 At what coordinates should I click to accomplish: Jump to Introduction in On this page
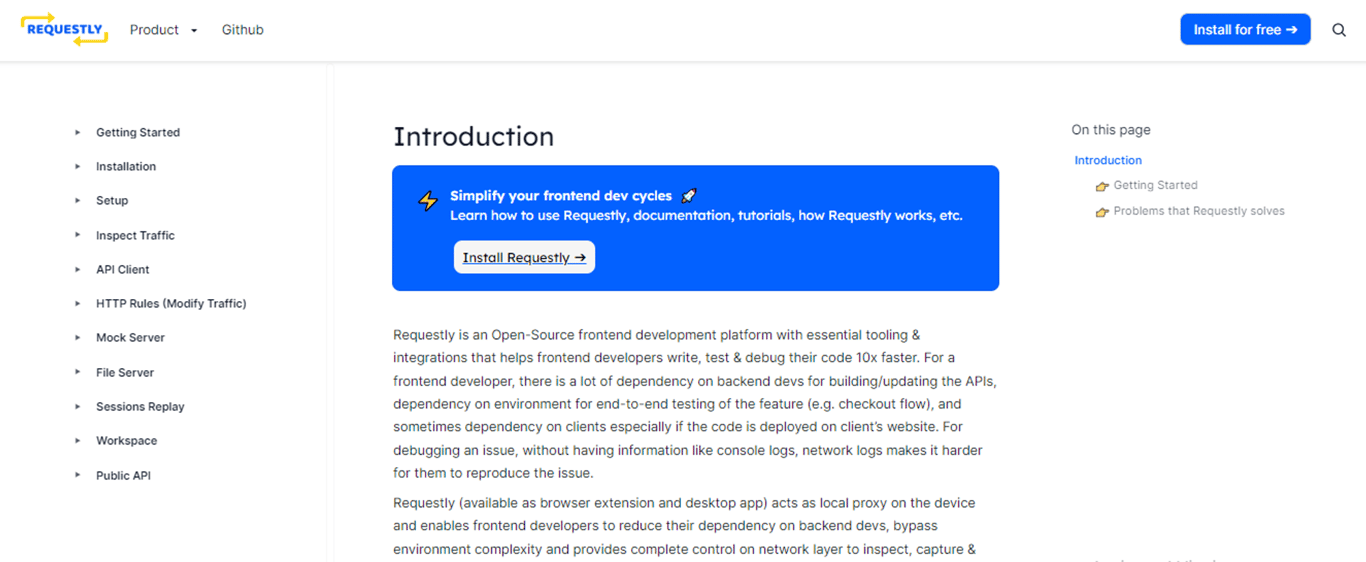click(x=1108, y=160)
